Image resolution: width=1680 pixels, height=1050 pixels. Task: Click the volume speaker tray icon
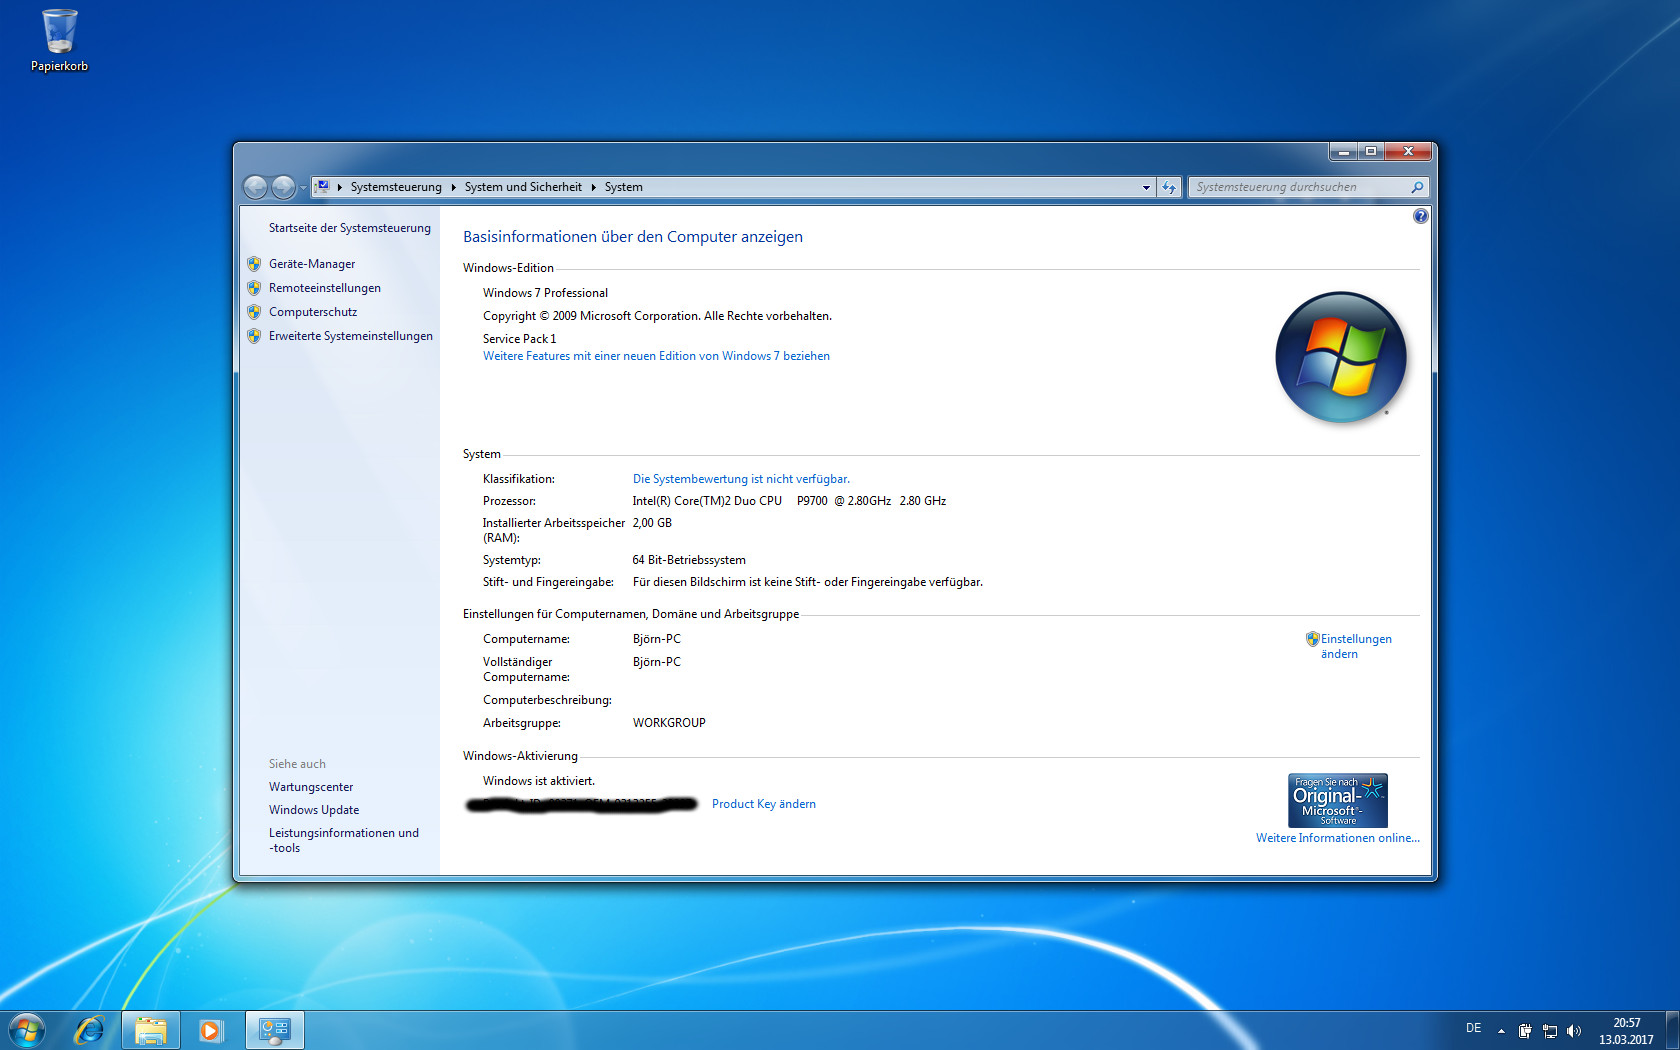1574,1031
